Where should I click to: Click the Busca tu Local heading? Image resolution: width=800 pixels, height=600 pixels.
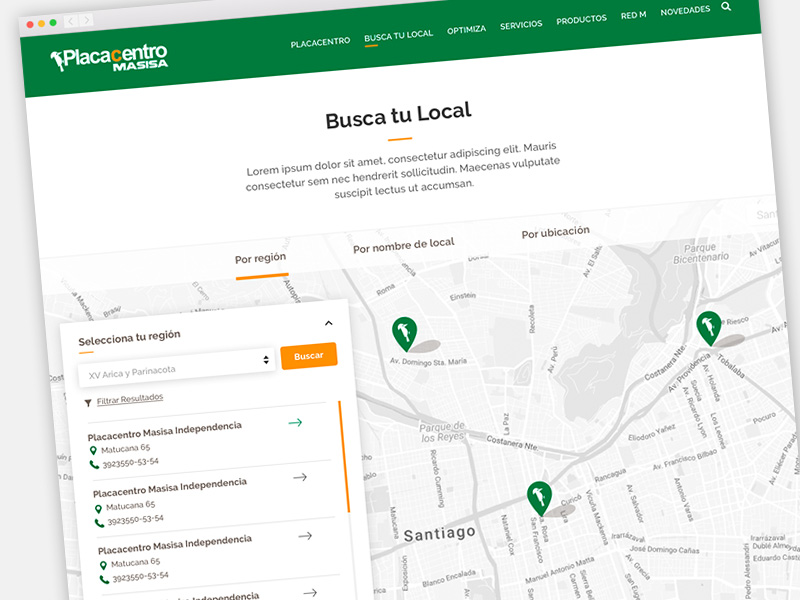[x=398, y=116]
